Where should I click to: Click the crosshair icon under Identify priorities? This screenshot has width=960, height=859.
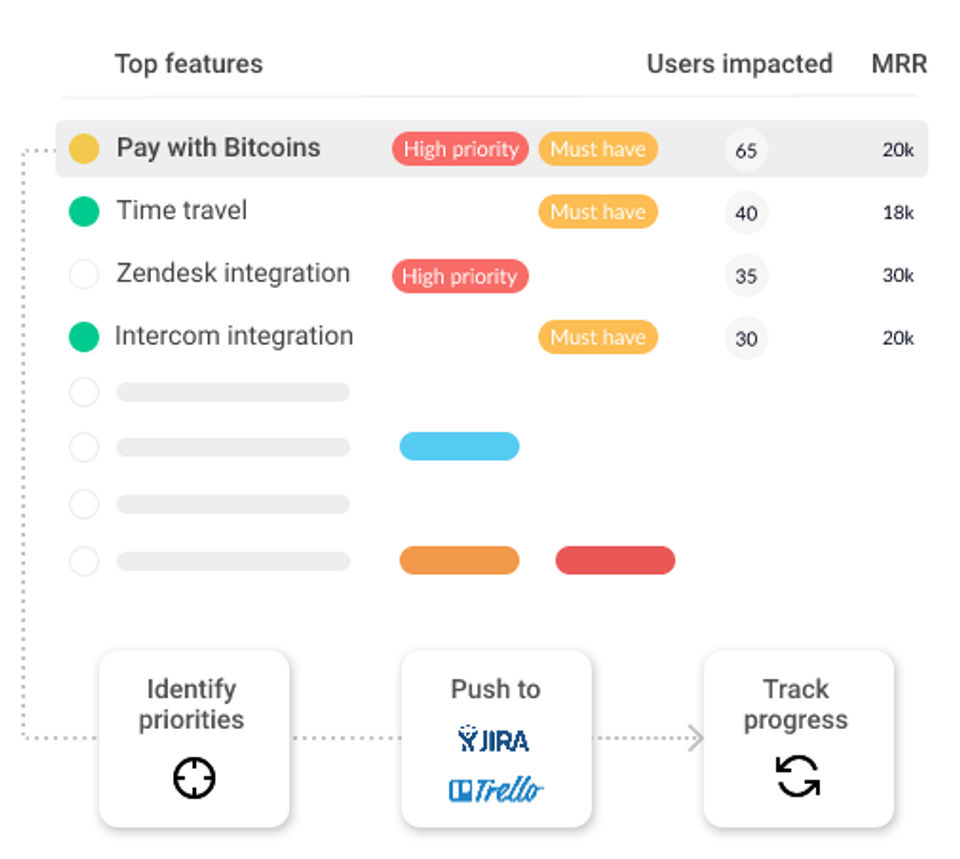(194, 778)
